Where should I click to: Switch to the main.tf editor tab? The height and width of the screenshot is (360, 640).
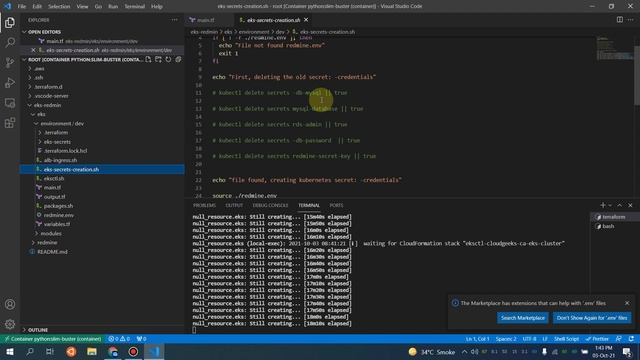coord(205,20)
